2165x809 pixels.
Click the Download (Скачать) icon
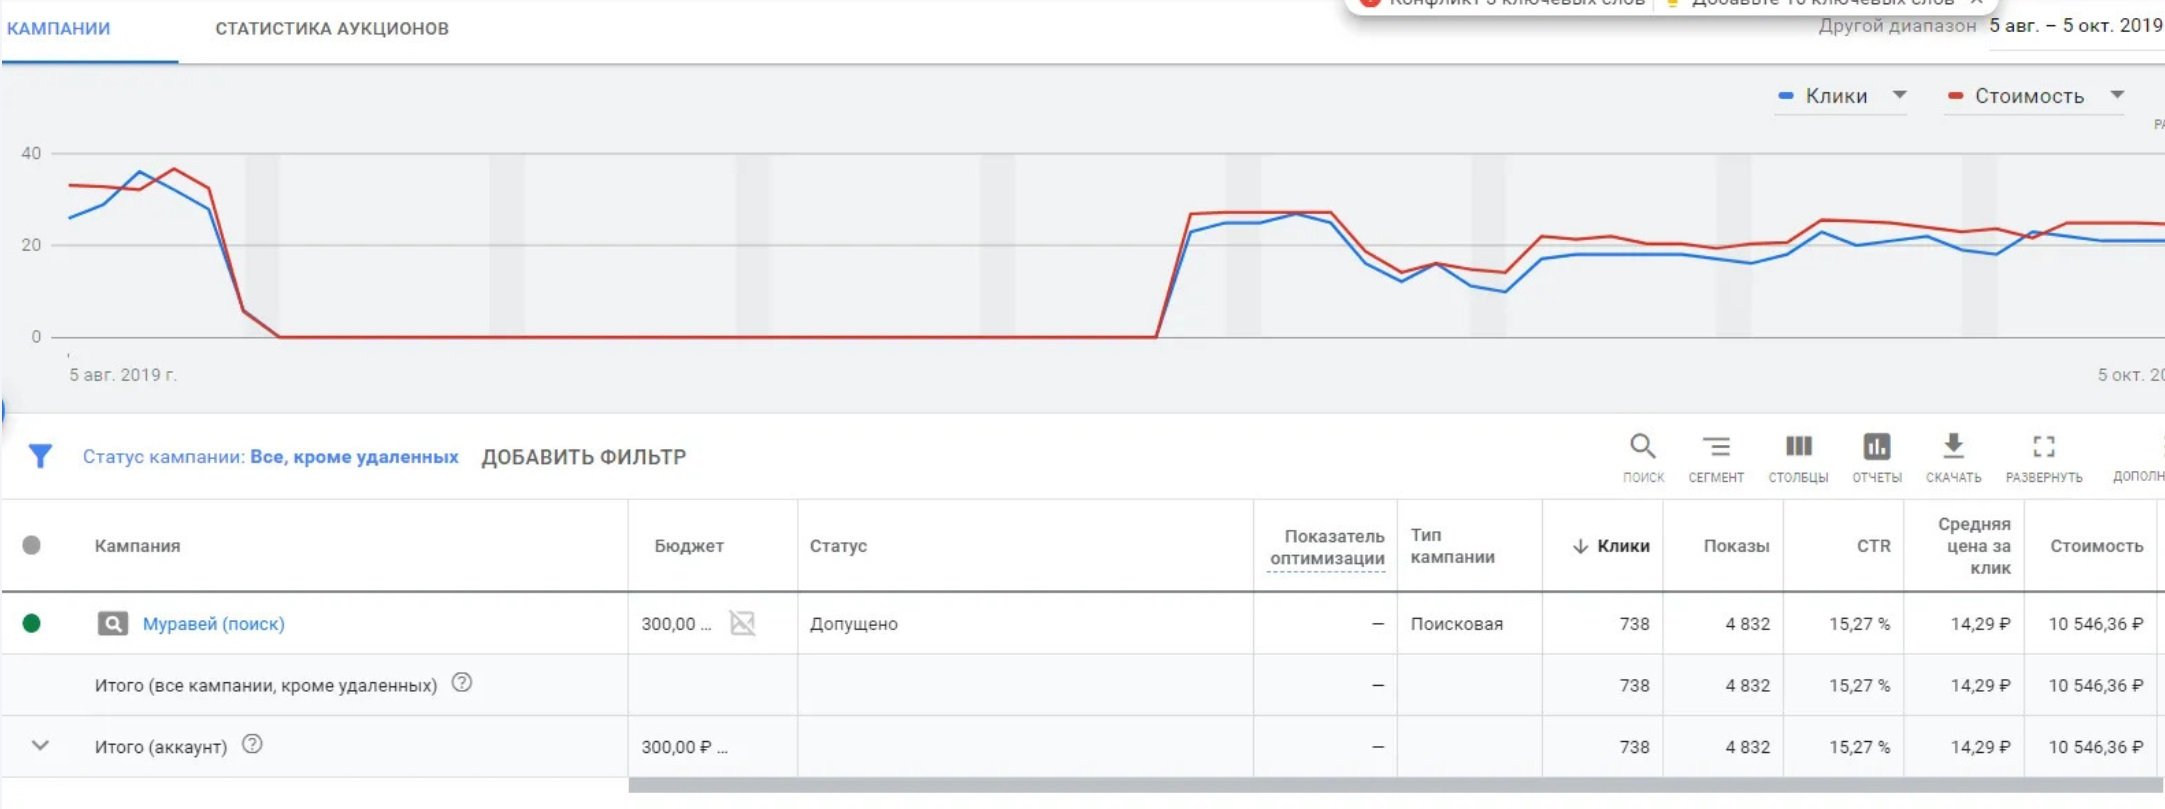click(1953, 447)
